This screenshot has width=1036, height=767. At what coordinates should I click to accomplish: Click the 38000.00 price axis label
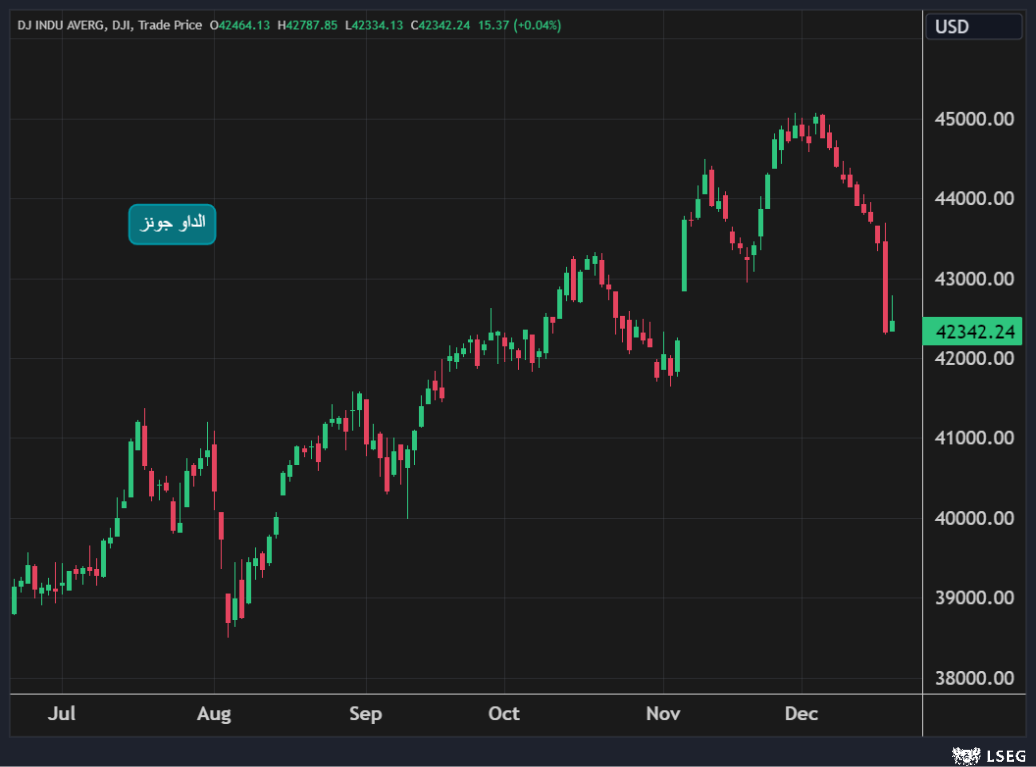(x=972, y=678)
